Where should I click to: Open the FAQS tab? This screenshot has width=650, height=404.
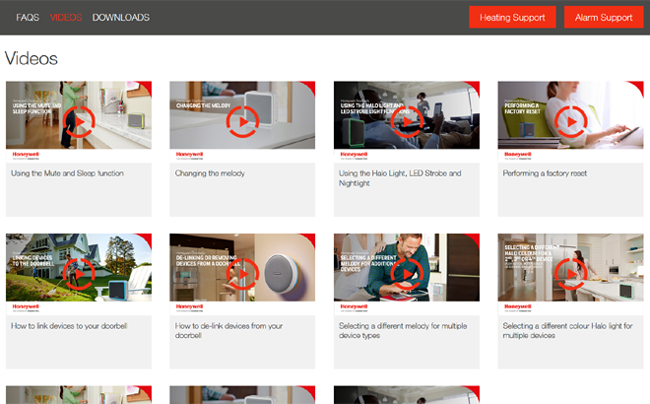27,17
